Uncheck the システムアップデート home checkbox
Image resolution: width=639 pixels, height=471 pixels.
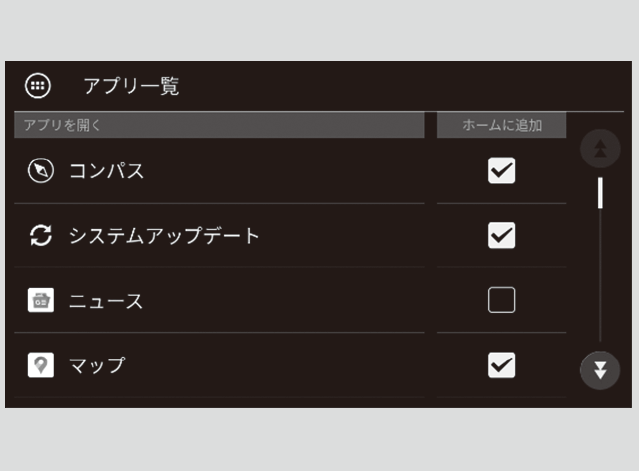coord(501,235)
